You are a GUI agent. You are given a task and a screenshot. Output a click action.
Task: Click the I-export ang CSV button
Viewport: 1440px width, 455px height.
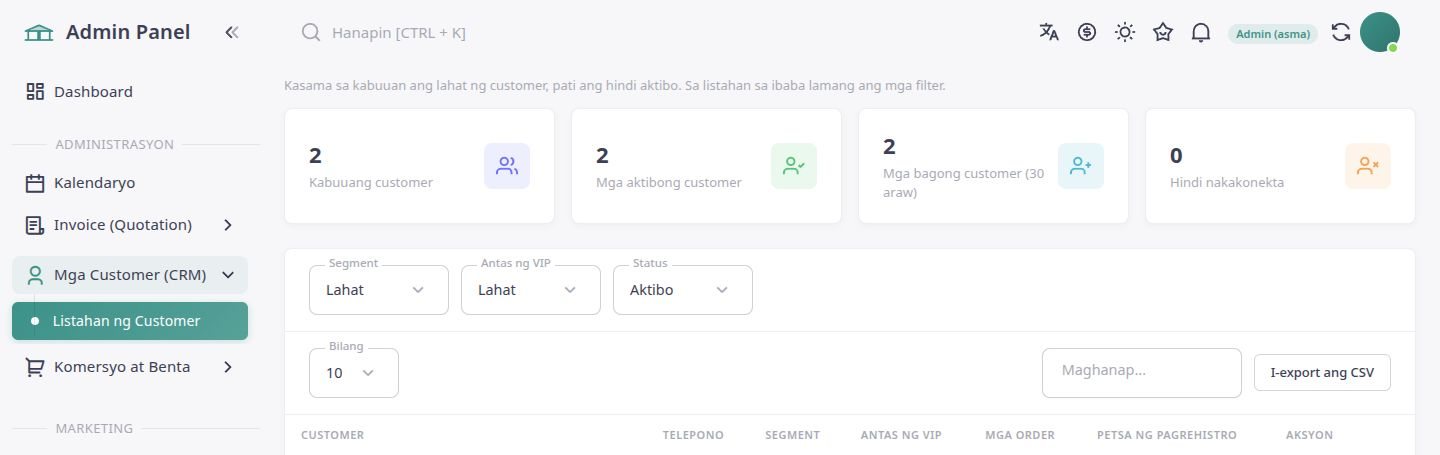point(1322,373)
